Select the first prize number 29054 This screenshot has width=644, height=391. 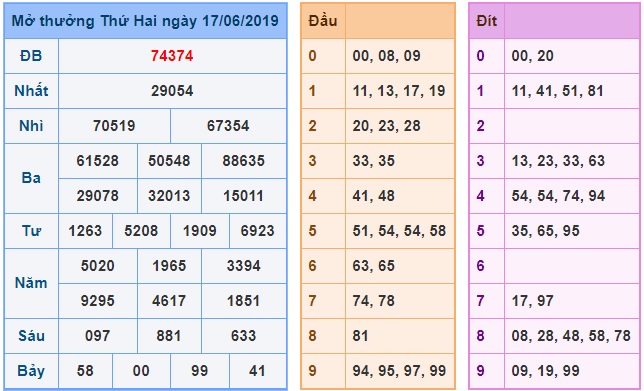click(172, 91)
